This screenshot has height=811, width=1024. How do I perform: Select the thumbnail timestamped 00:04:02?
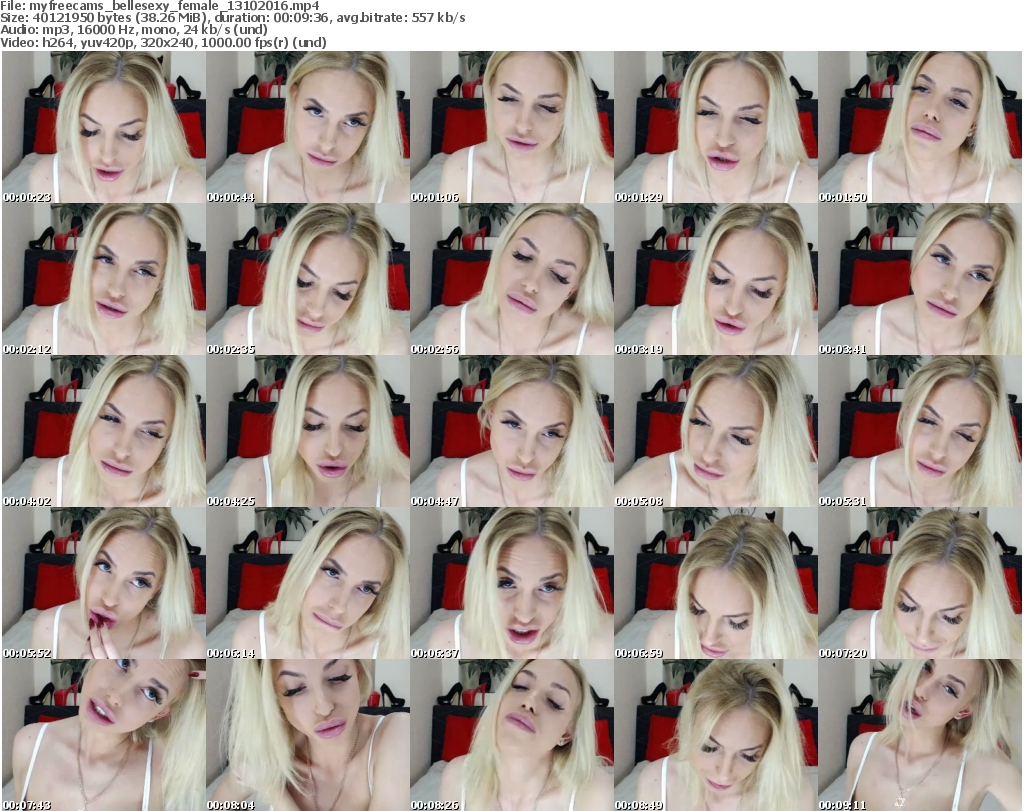[x=104, y=432]
